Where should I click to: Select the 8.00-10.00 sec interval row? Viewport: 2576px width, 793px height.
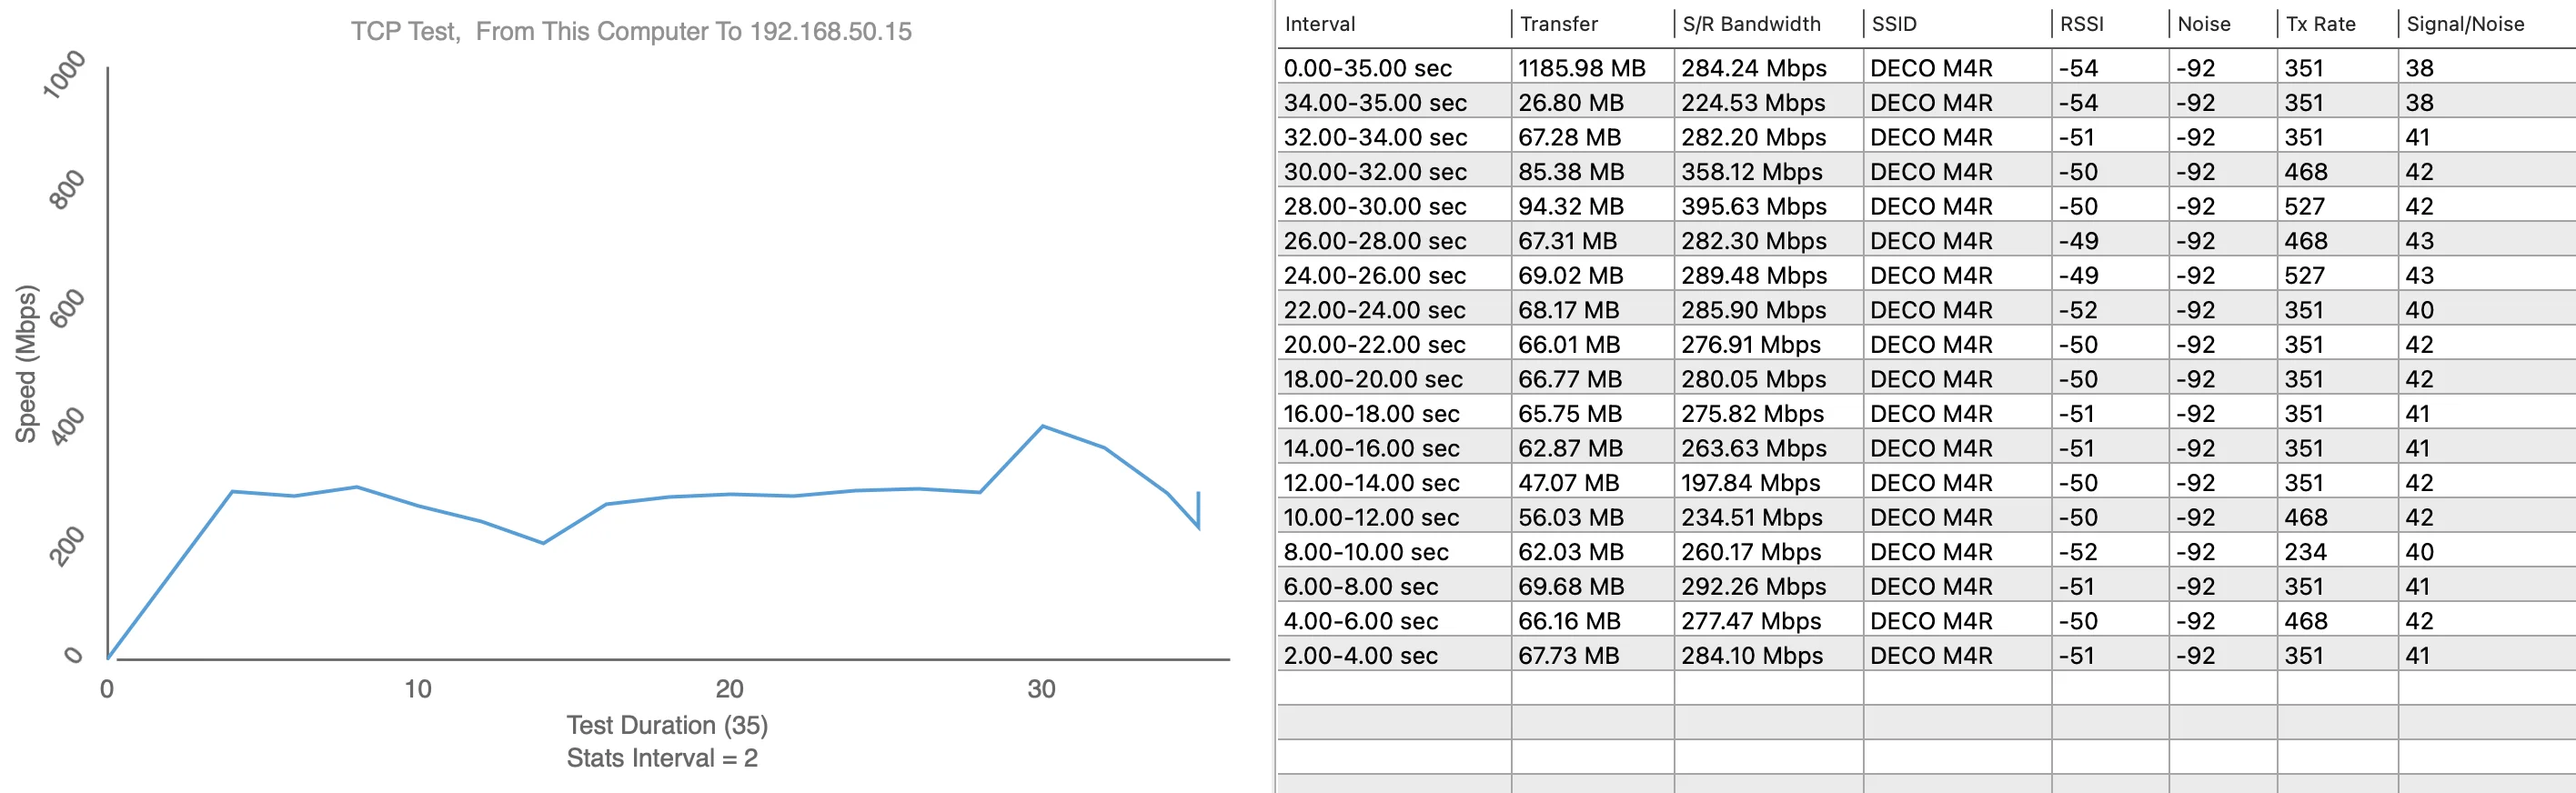[x=1366, y=552]
